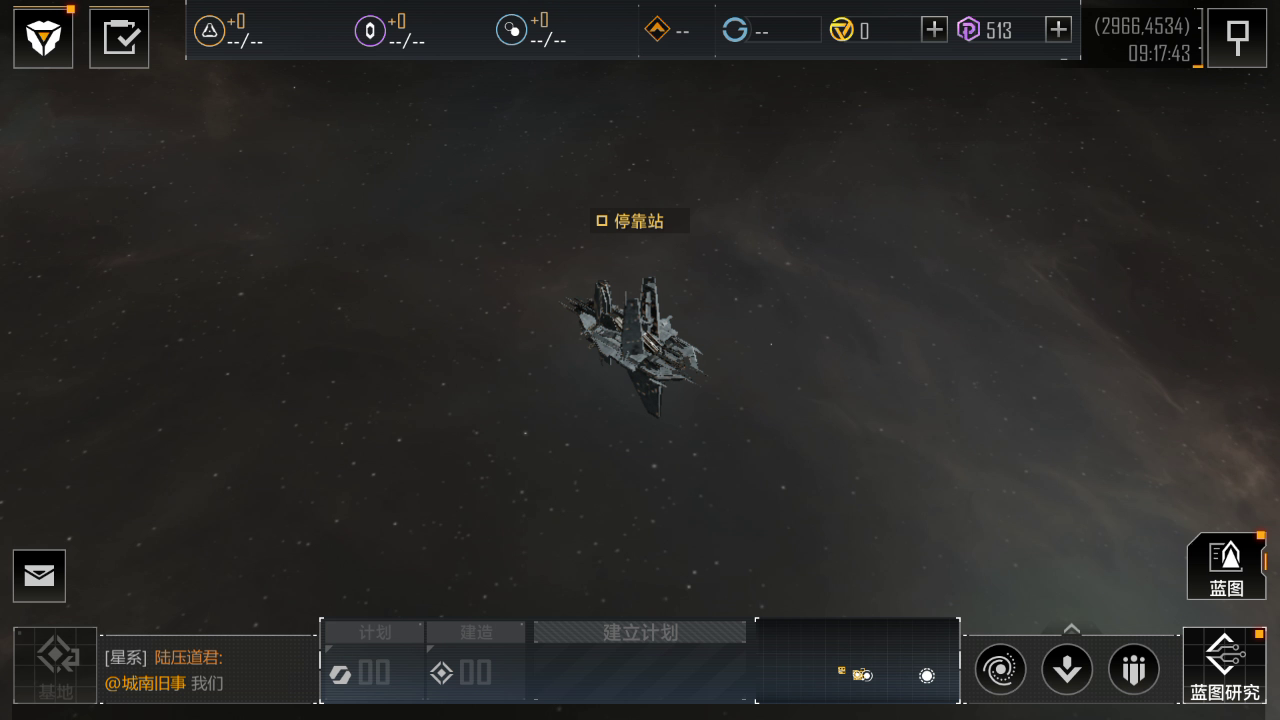Select the 建造 tab

pyautogui.click(x=476, y=632)
